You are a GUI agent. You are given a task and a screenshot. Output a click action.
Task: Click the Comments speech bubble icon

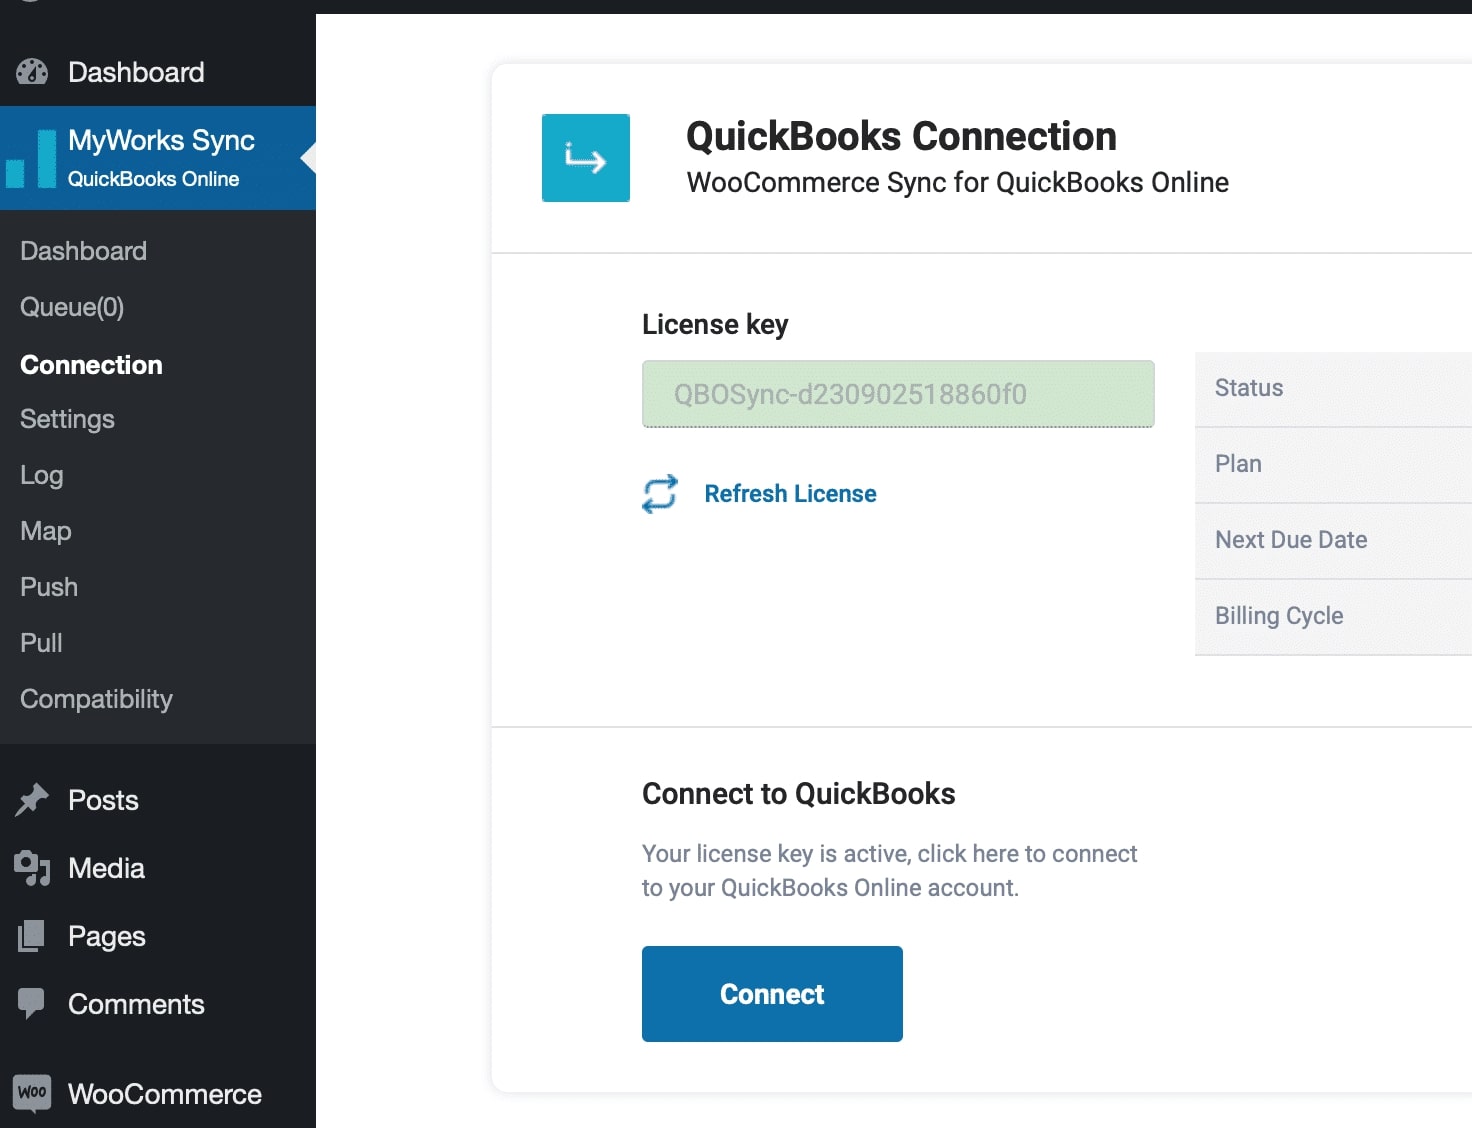coord(32,1003)
